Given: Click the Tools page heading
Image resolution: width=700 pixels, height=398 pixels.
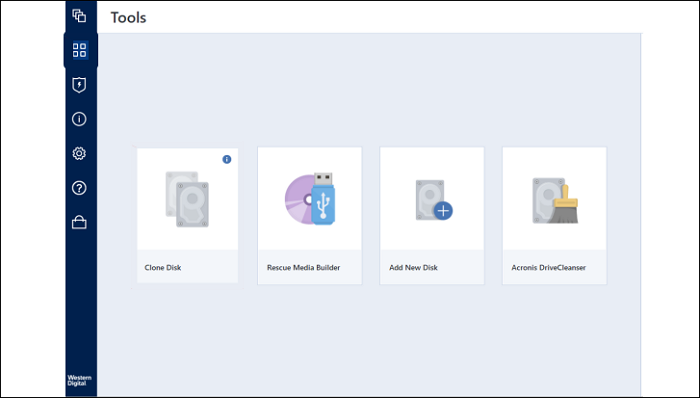Looking at the screenshot, I should coord(129,17).
